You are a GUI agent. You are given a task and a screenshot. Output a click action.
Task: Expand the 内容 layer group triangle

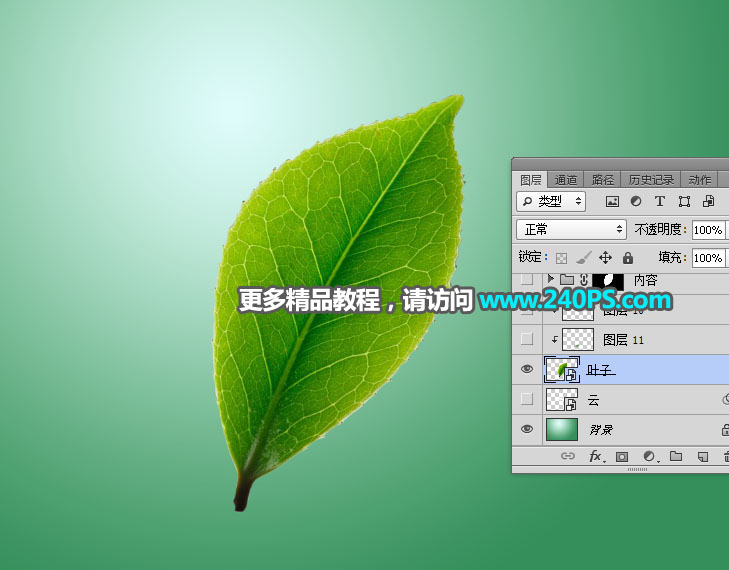pyautogui.click(x=550, y=279)
